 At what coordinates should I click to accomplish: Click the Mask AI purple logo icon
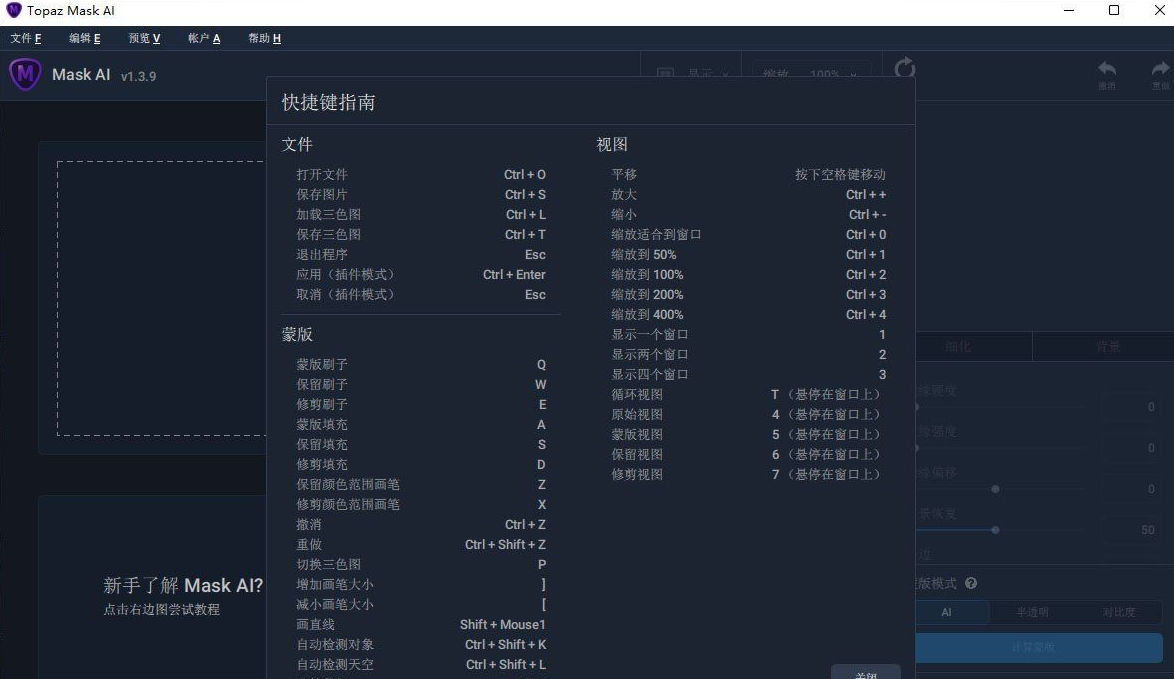[x=25, y=74]
